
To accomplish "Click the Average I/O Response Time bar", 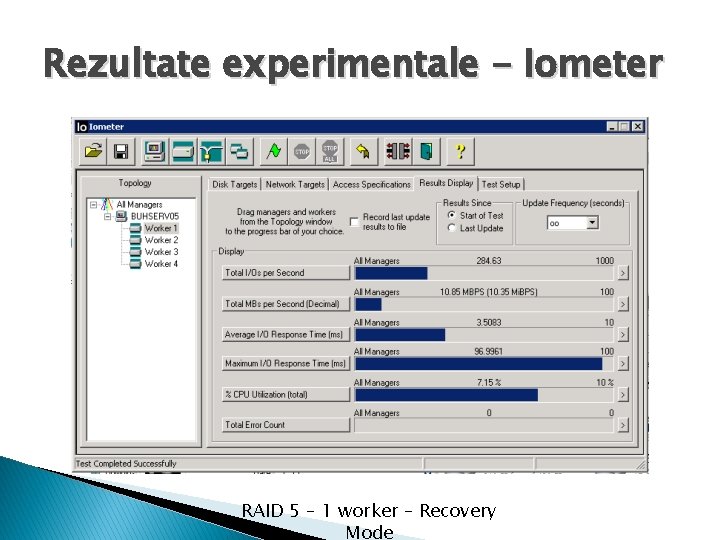I will 484,335.
